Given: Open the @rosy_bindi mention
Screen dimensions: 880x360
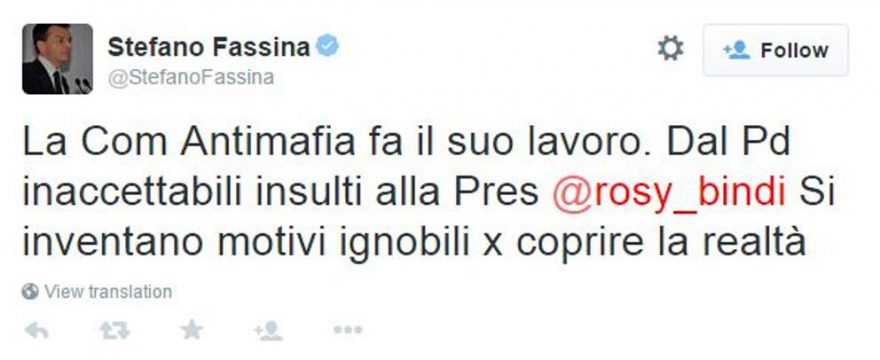Looking at the screenshot, I should pyautogui.click(x=669, y=193).
